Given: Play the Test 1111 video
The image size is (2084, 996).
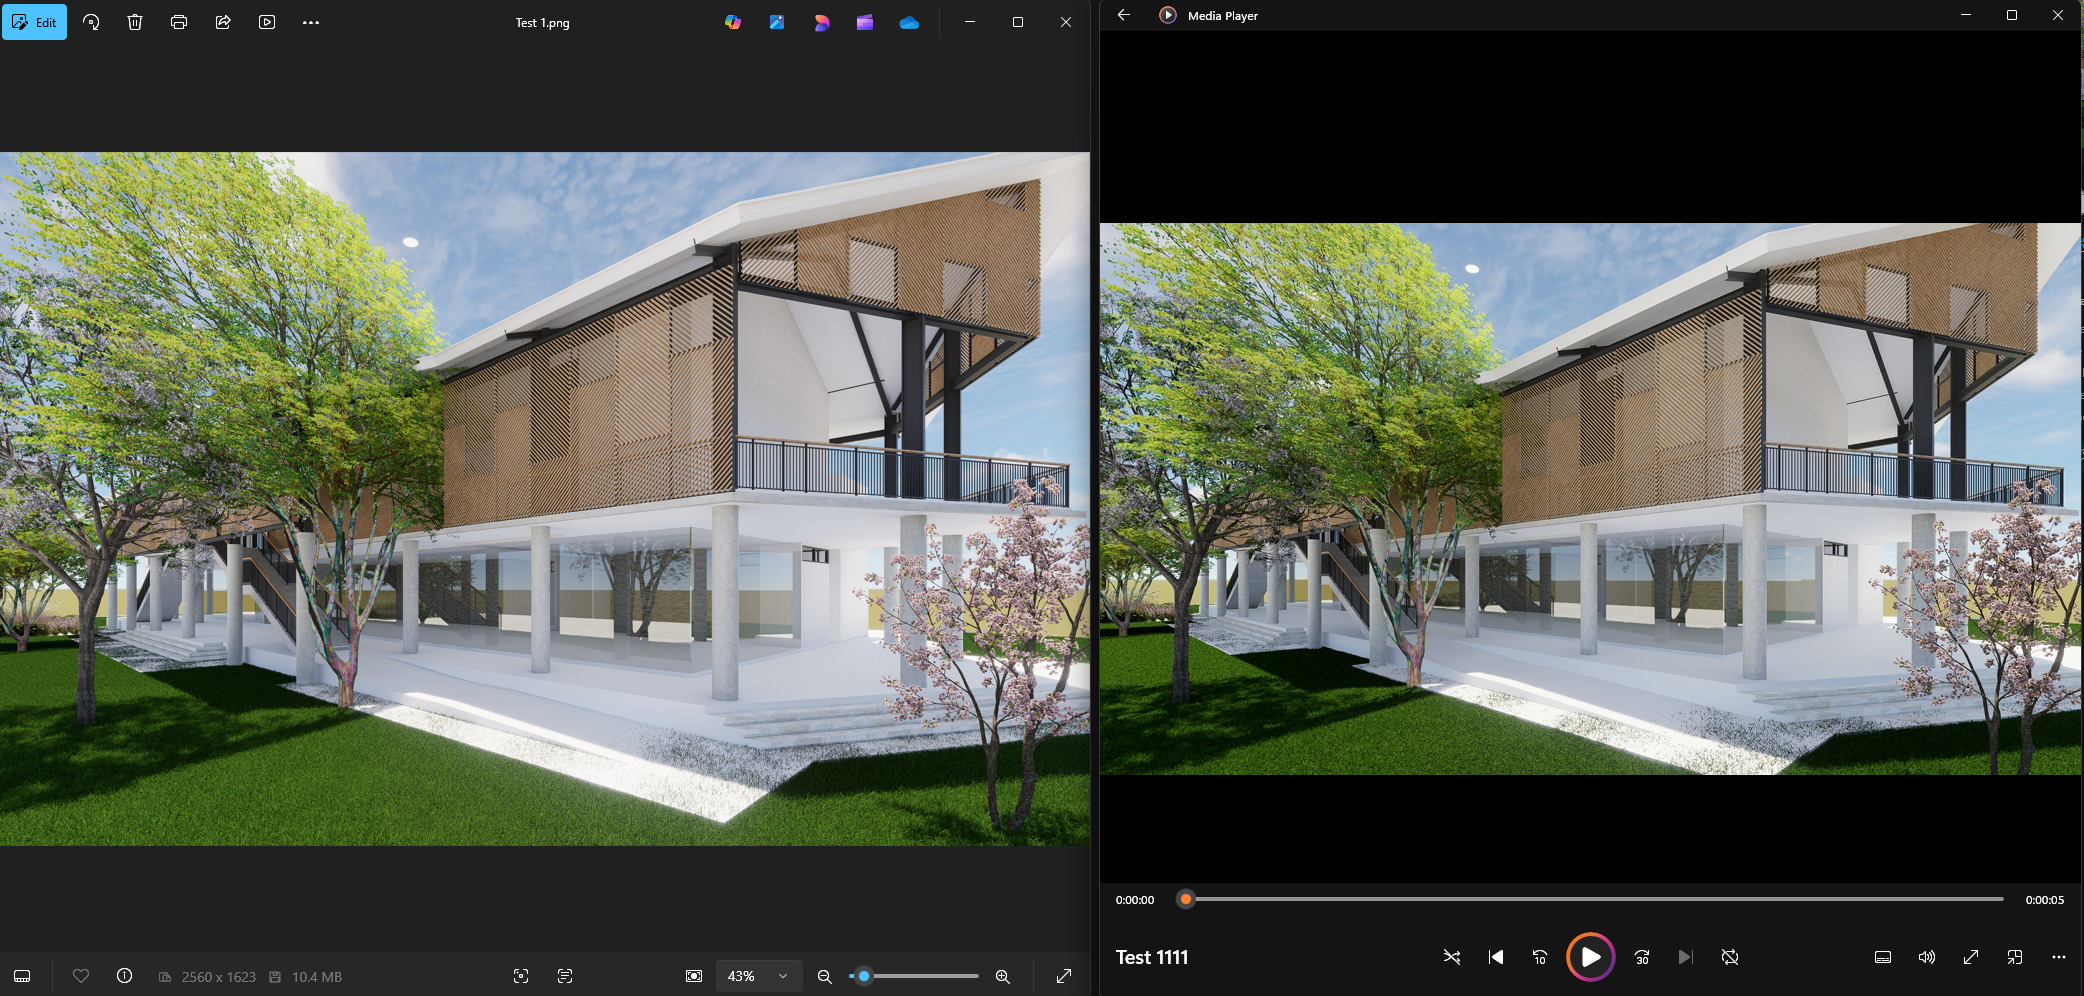Looking at the screenshot, I should 1590,957.
